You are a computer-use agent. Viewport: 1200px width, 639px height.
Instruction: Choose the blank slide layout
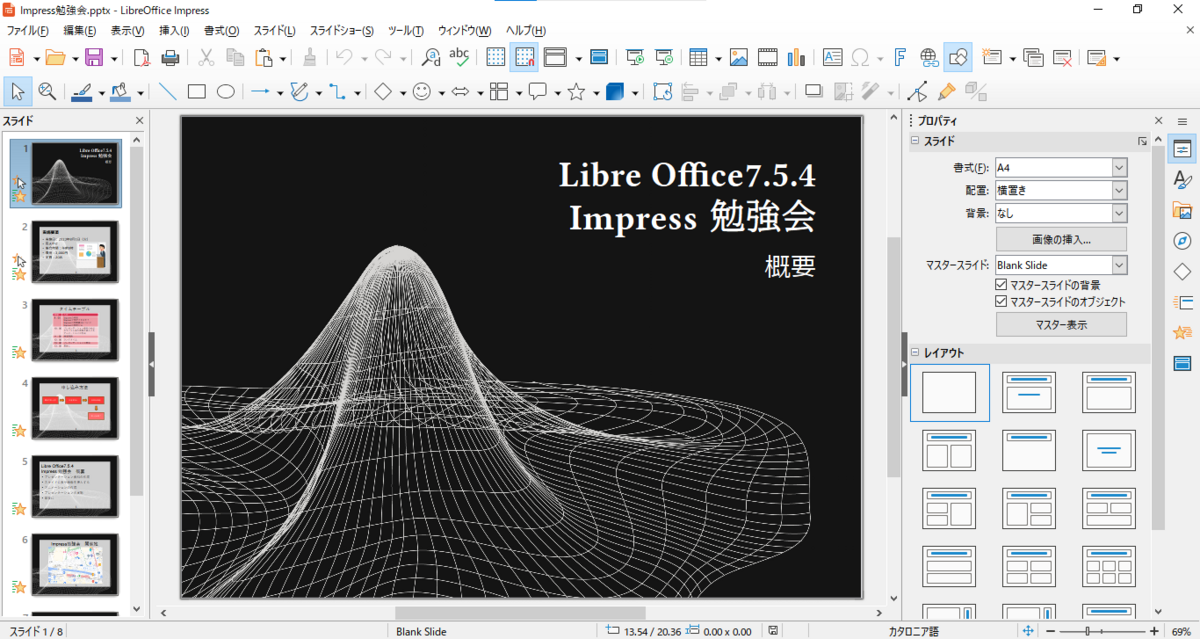pos(950,392)
